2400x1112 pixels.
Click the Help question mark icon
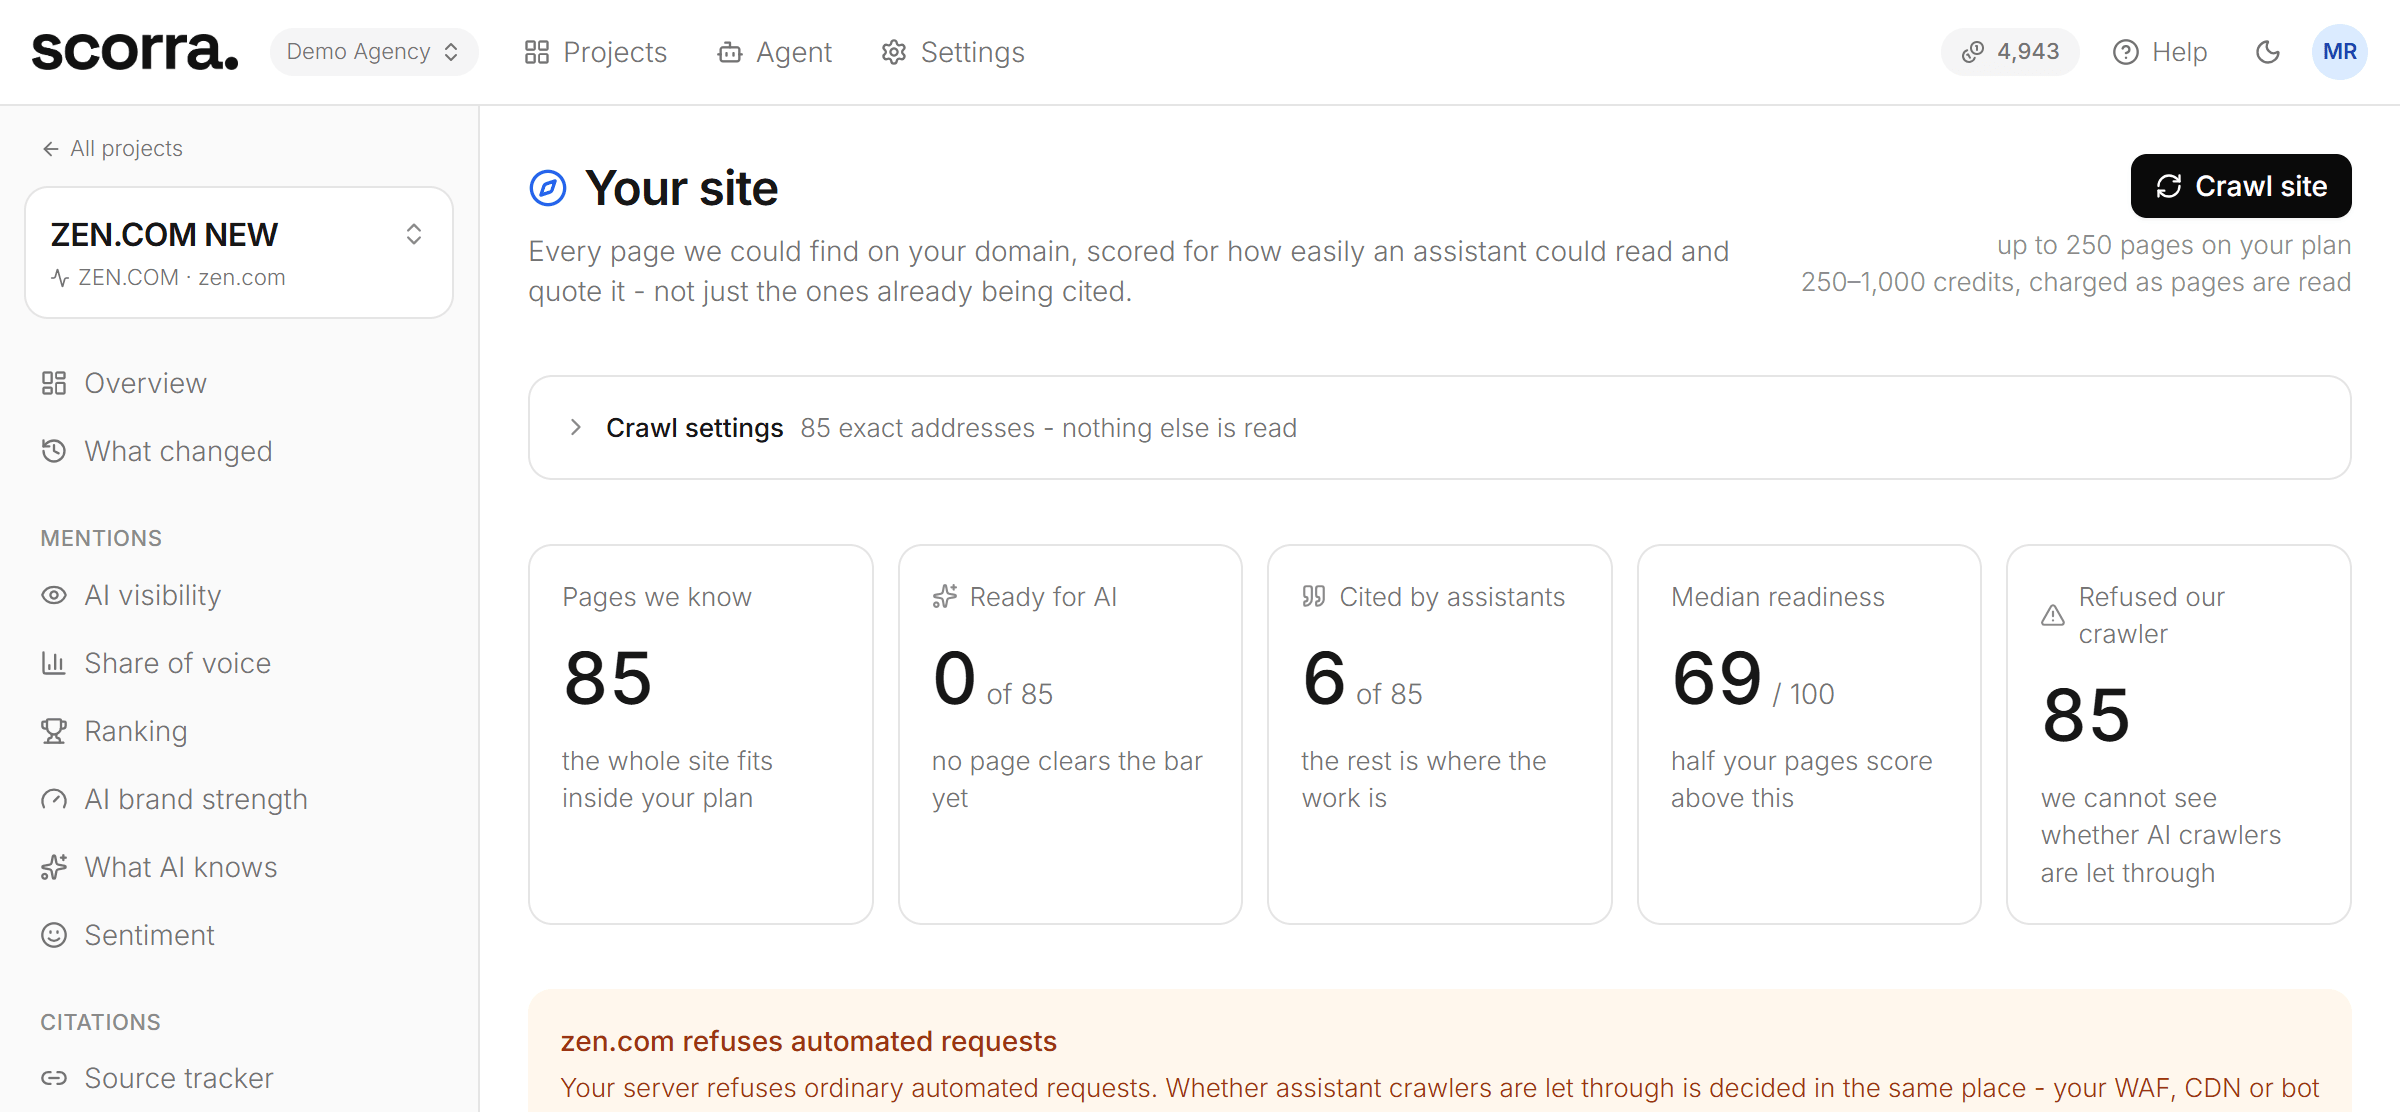pyautogui.click(x=2125, y=52)
